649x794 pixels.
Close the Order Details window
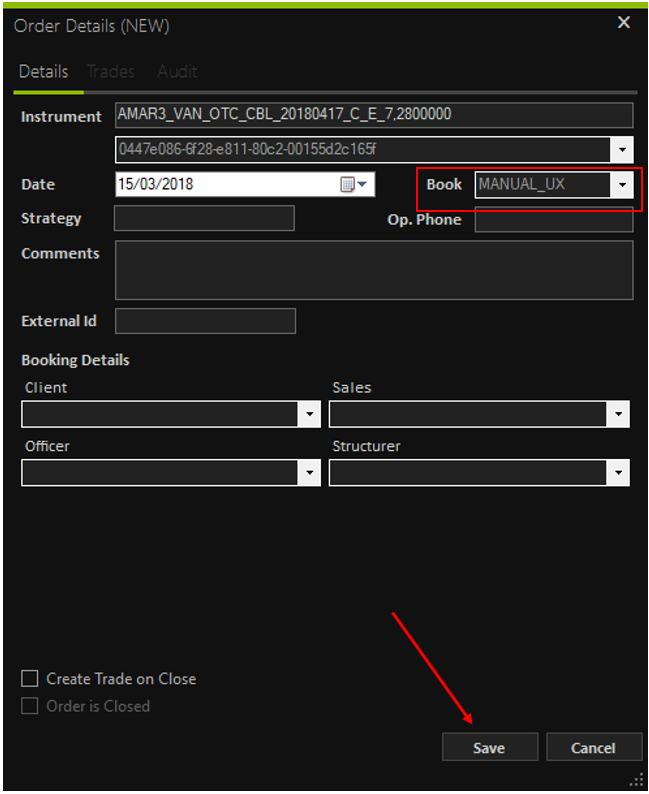pos(624,22)
